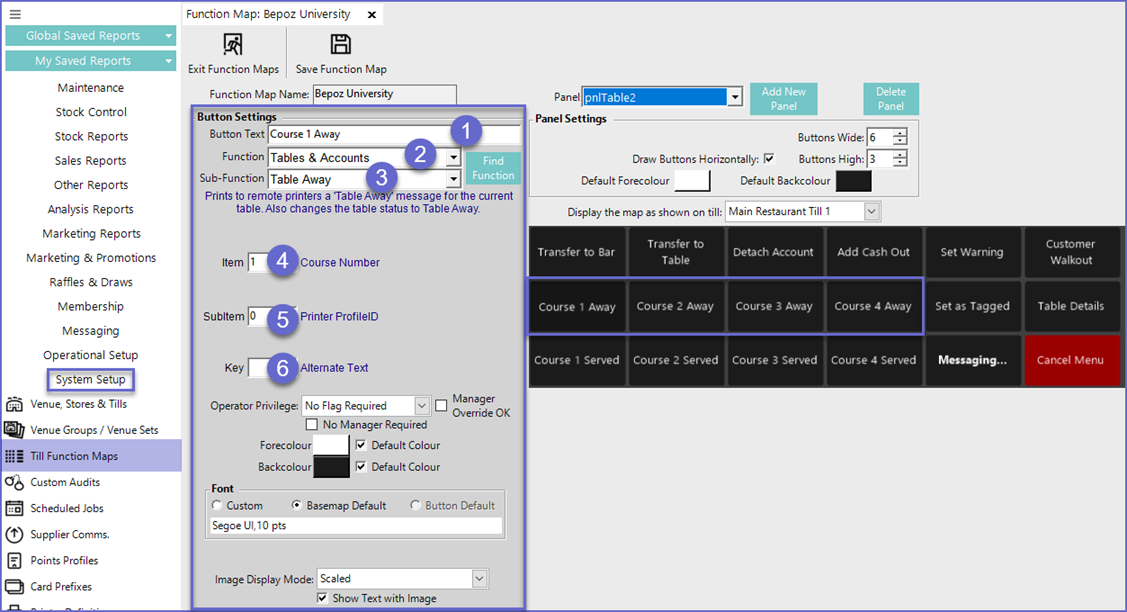Open the Maintenance menu
1127x612 pixels.
91,88
